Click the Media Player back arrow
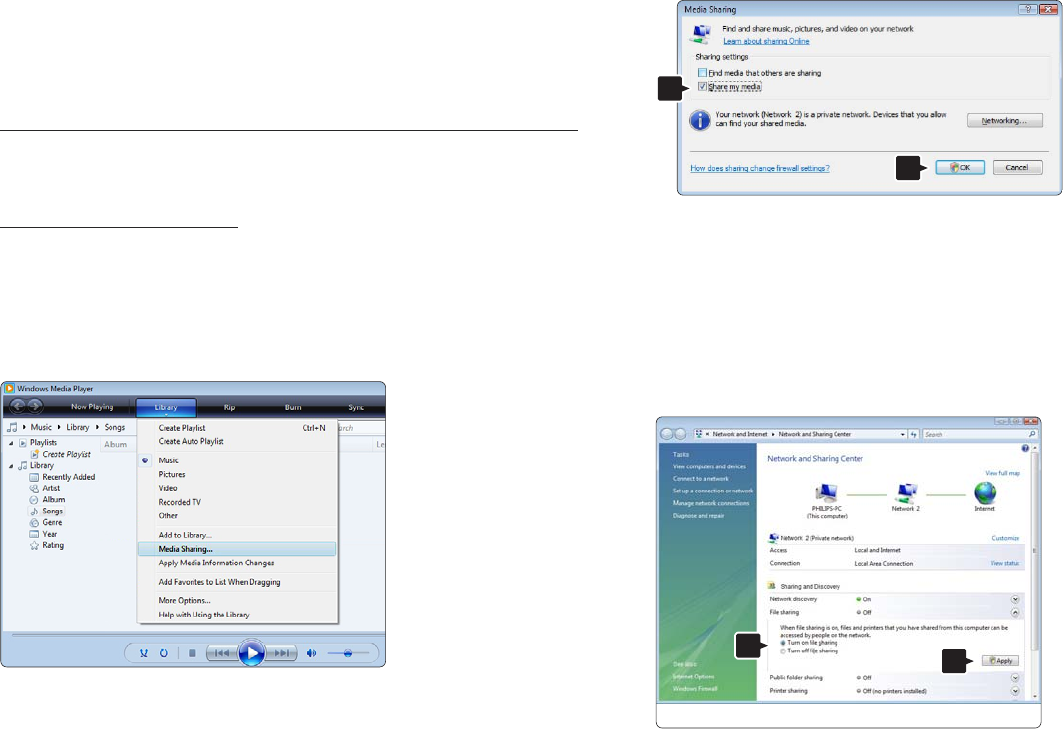 coord(16,406)
